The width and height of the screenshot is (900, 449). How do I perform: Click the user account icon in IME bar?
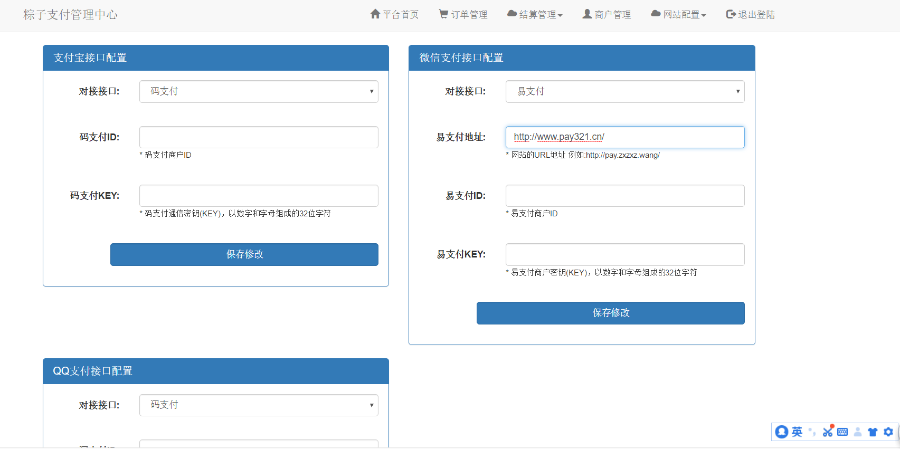pyautogui.click(x=858, y=432)
